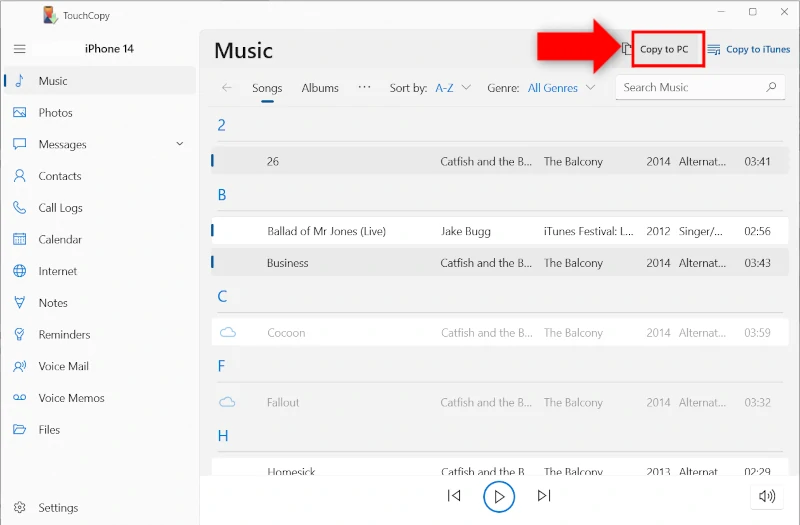Image resolution: width=800 pixels, height=525 pixels.
Task: Select the song Ballad of Mr Jones (Live)
Action: tap(326, 232)
